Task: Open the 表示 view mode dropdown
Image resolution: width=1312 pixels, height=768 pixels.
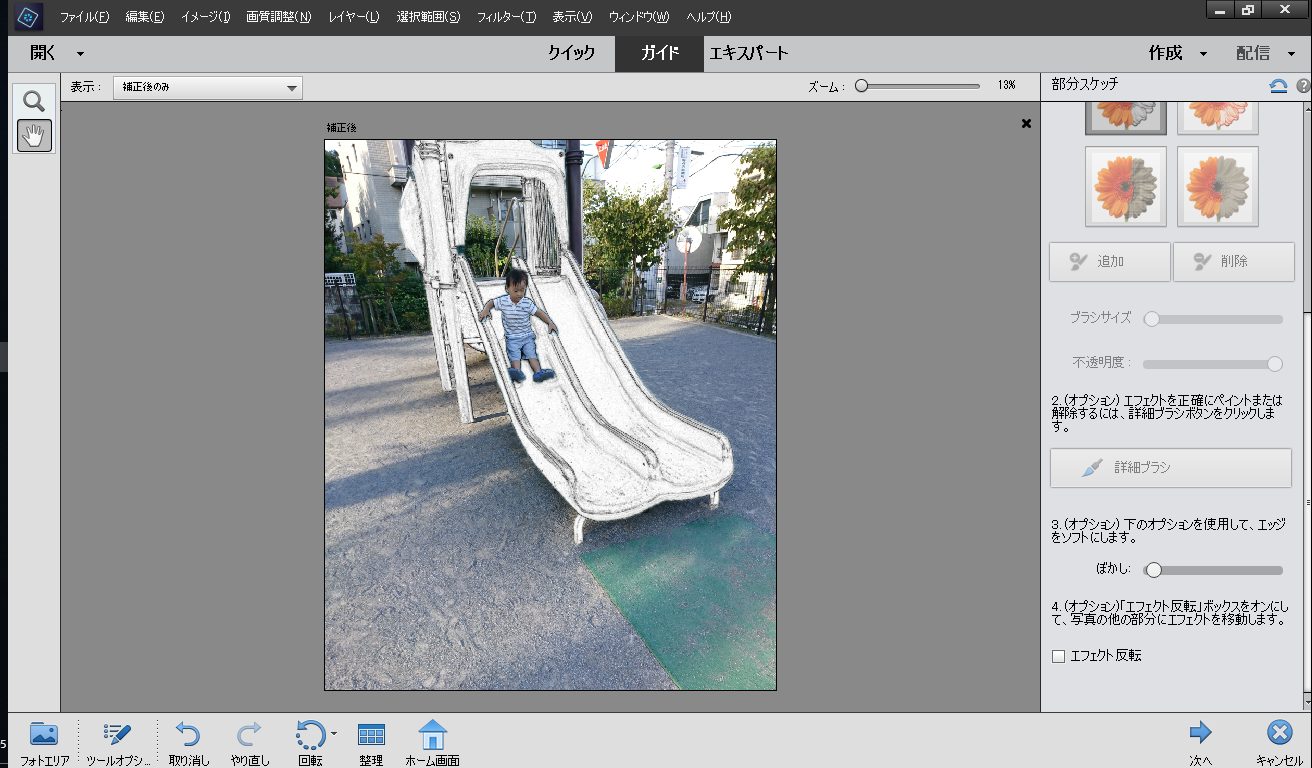Action: click(x=207, y=87)
